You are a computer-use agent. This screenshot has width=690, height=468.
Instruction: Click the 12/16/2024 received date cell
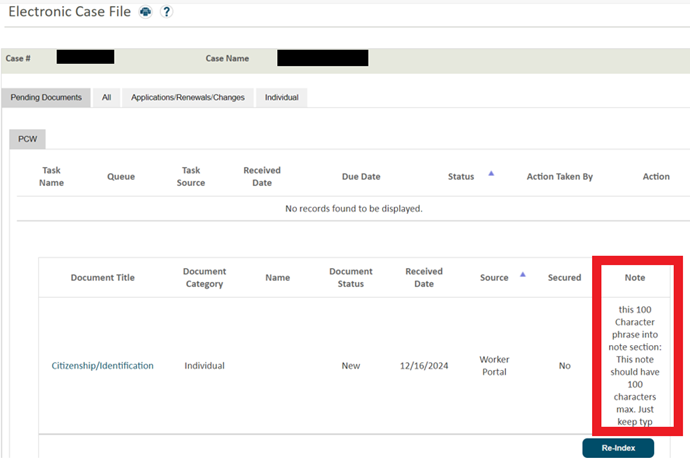click(424, 366)
